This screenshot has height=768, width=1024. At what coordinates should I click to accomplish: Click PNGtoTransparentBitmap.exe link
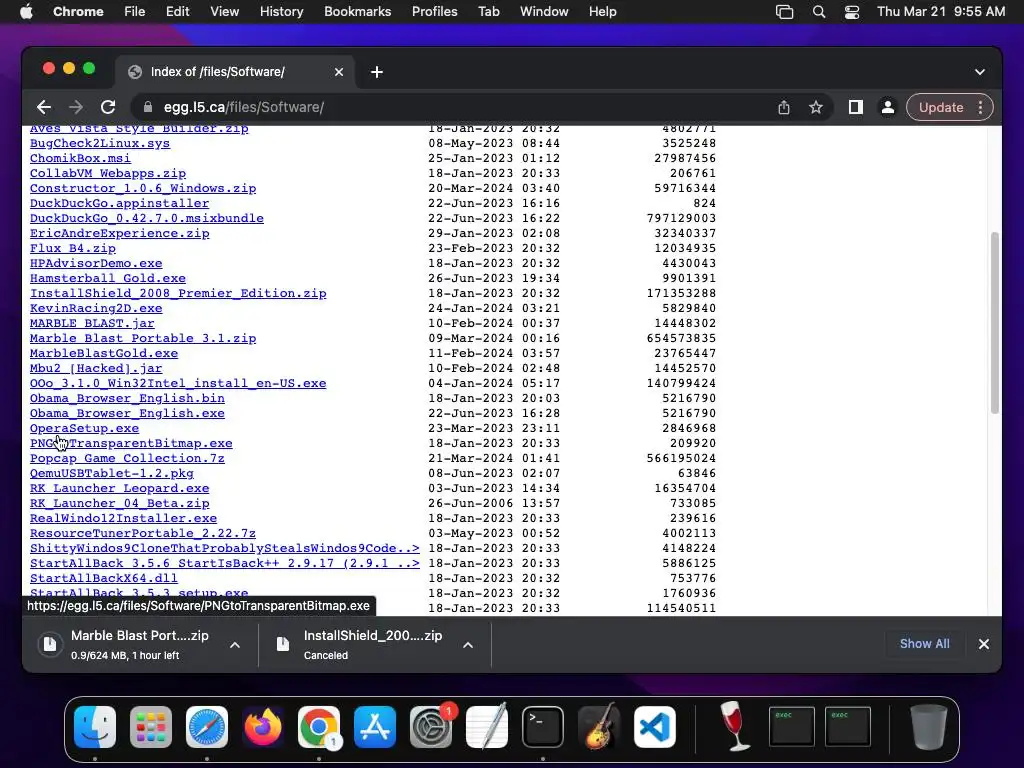tap(131, 443)
